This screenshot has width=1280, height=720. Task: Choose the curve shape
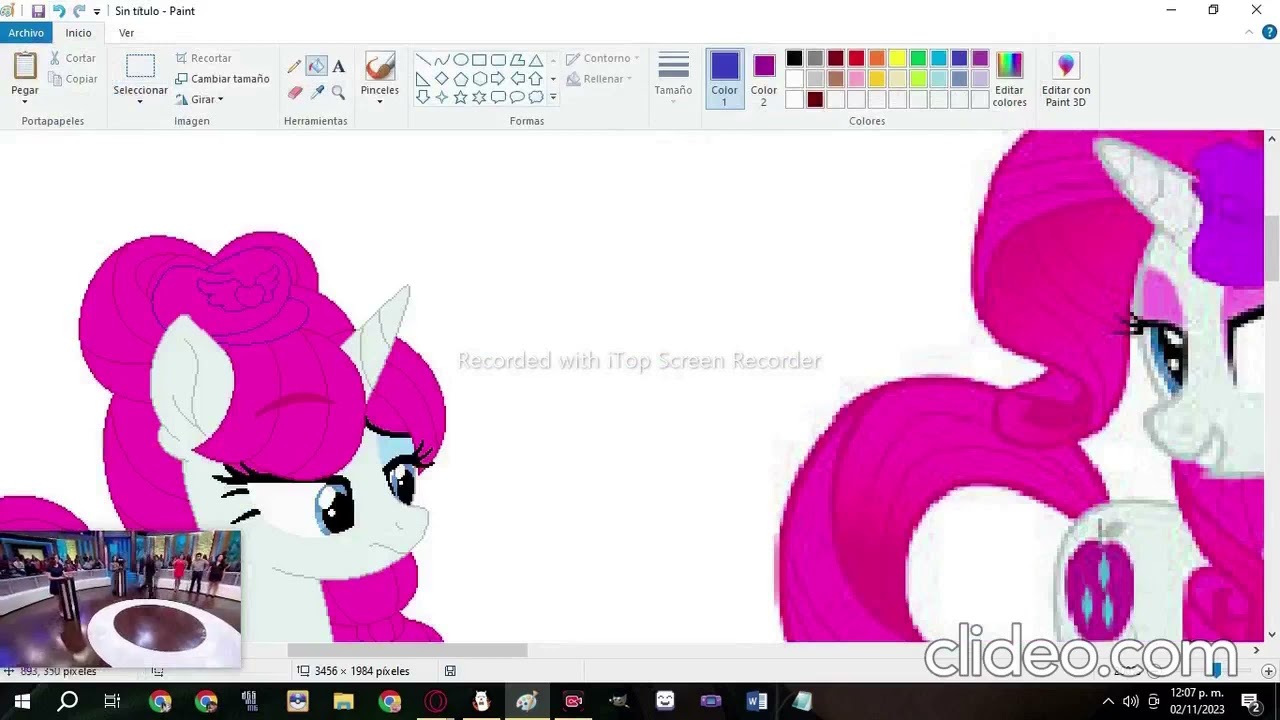(442, 60)
